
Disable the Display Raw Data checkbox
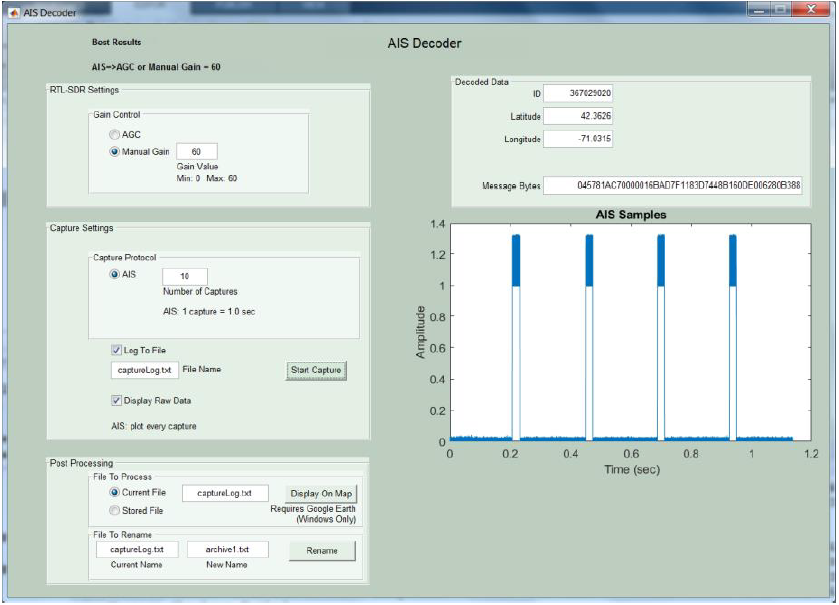116,401
